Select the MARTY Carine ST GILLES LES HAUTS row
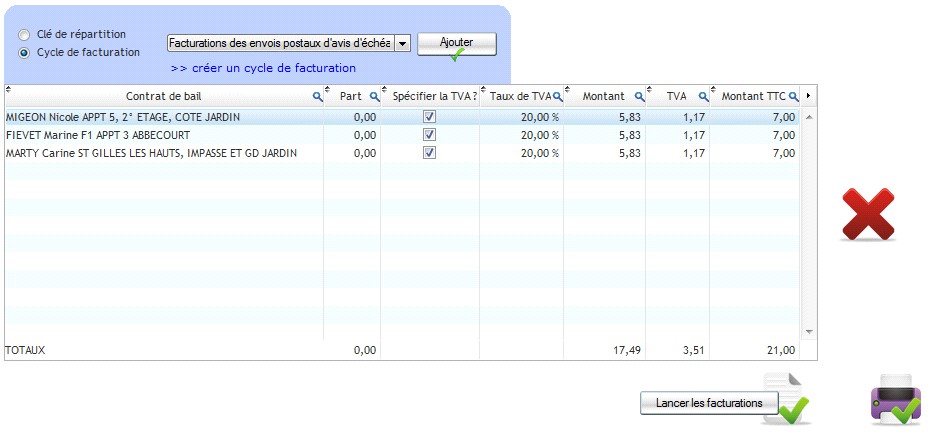This screenshot has width=932, height=432. point(402,153)
